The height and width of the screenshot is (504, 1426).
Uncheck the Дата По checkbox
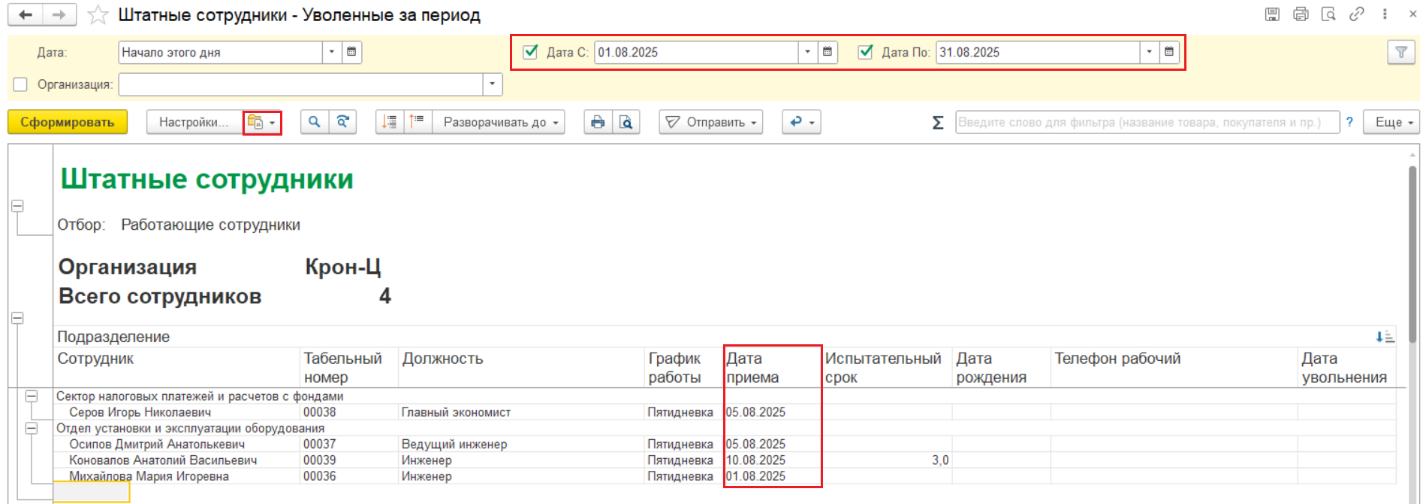tap(866, 52)
